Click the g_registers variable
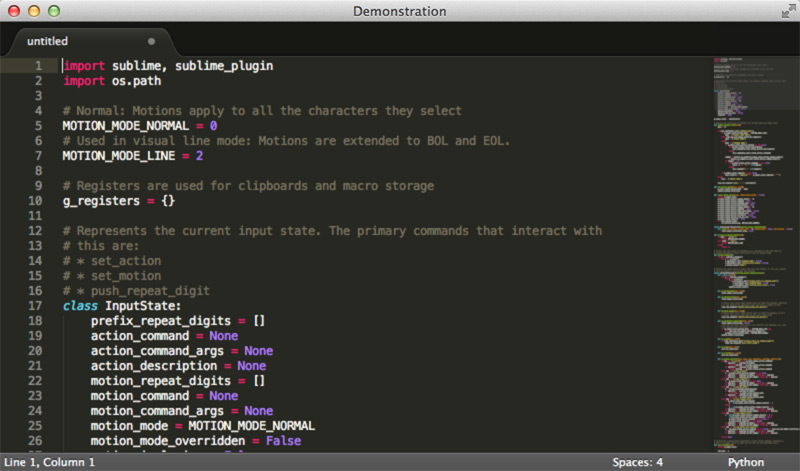Image resolution: width=800 pixels, height=471 pixels. click(x=101, y=202)
